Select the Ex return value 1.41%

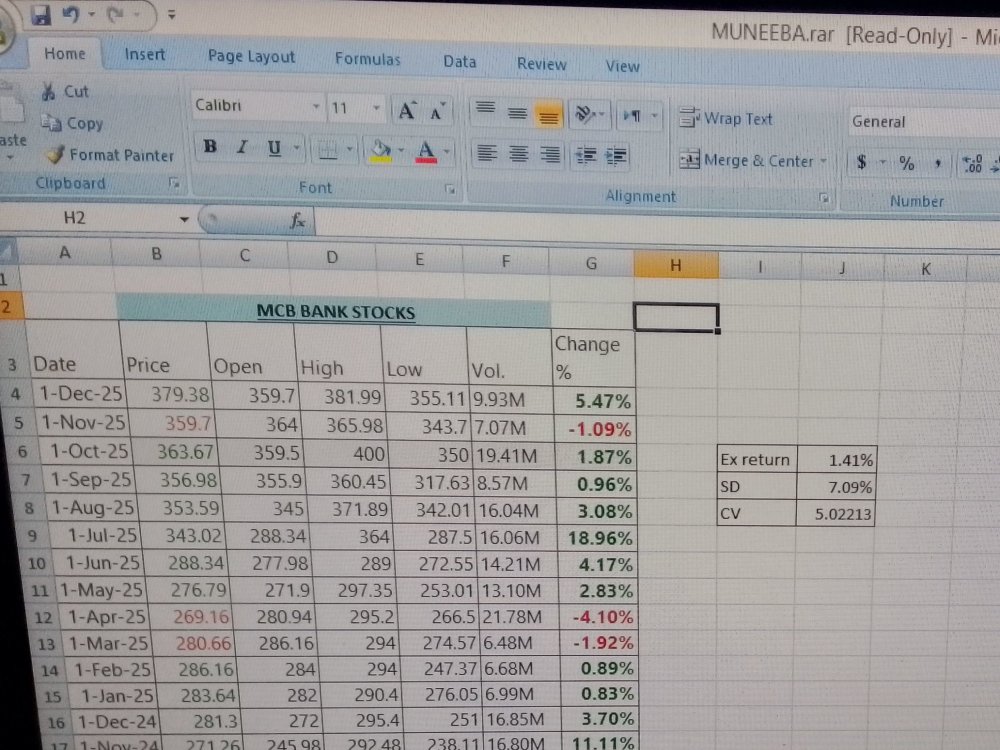(837, 460)
